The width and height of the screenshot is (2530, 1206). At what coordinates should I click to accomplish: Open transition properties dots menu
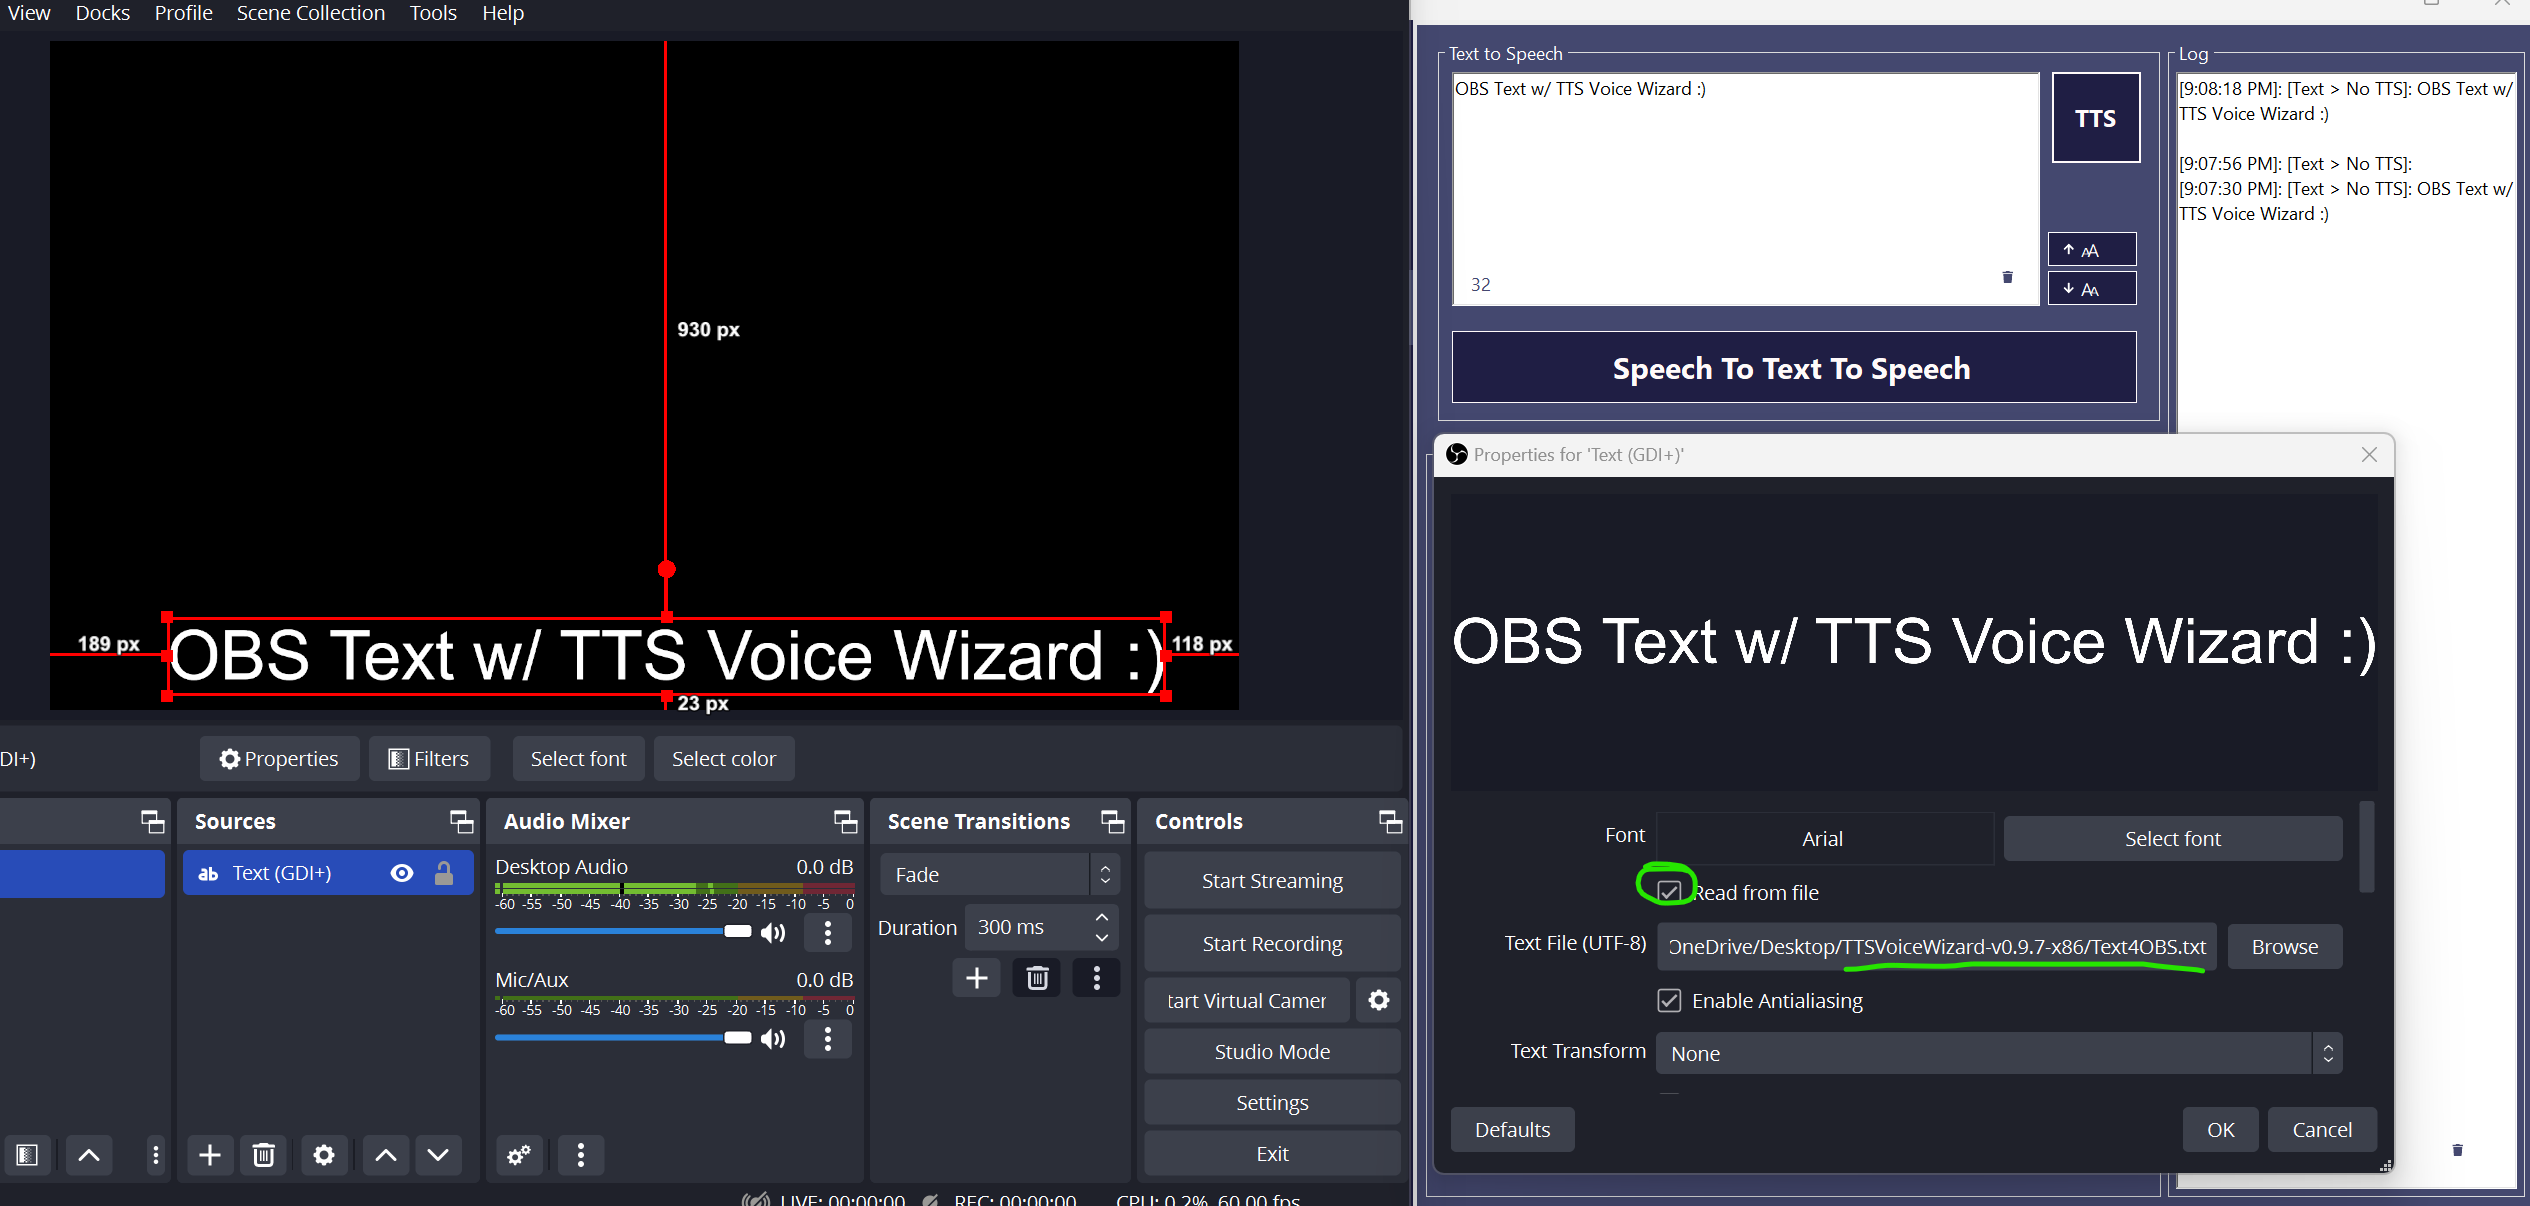[1097, 978]
